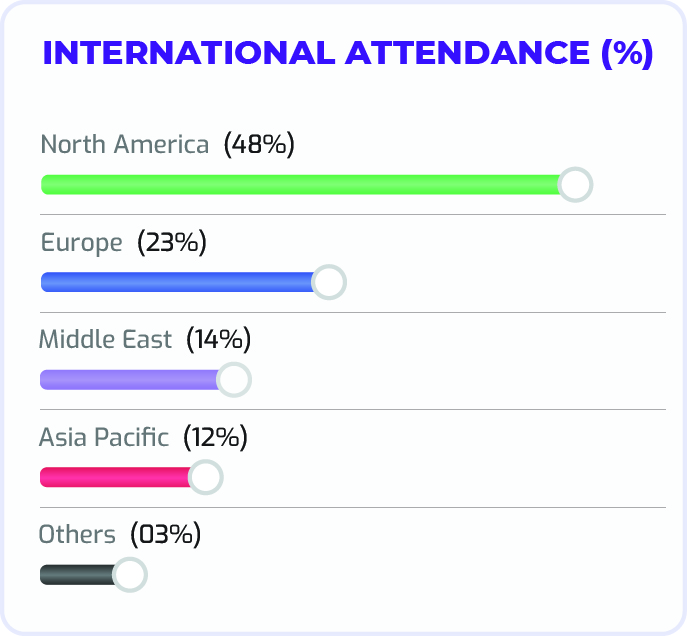Click the Asia Pacific slider knob

(206, 478)
